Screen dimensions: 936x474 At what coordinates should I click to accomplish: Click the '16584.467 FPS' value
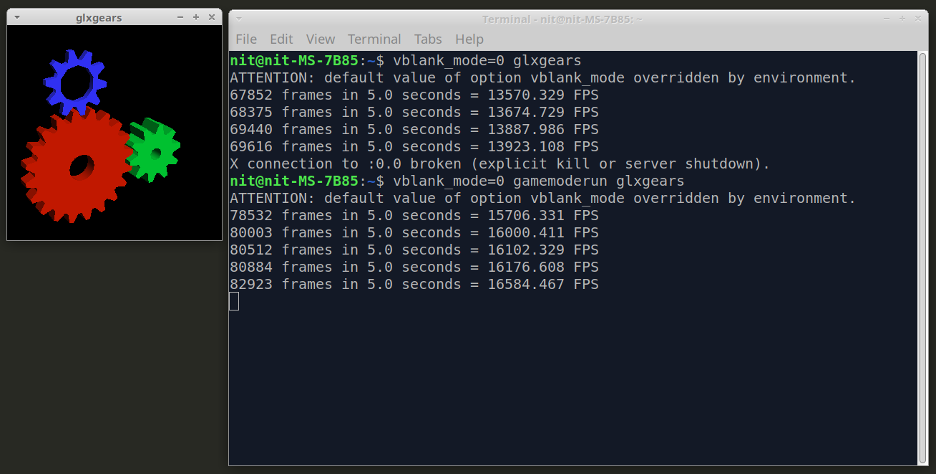543,285
